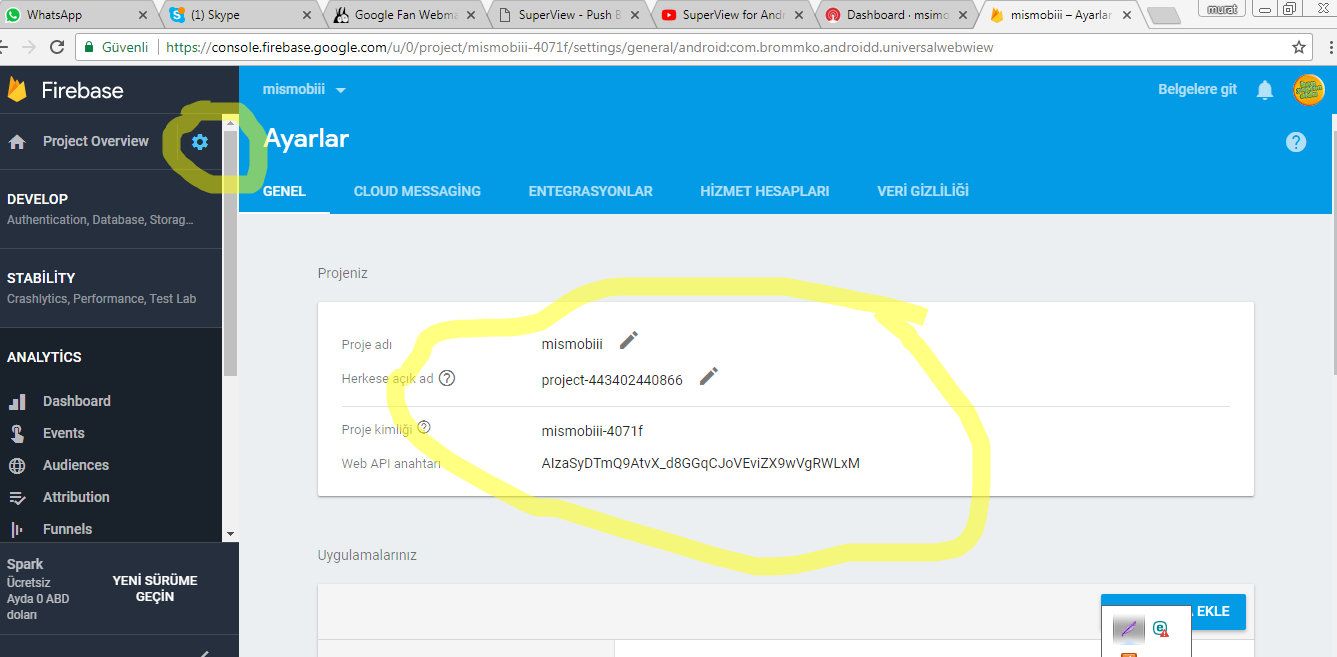The height and width of the screenshot is (657, 1337).
Task: Open Project Overview in sidebar
Action: tap(96, 142)
